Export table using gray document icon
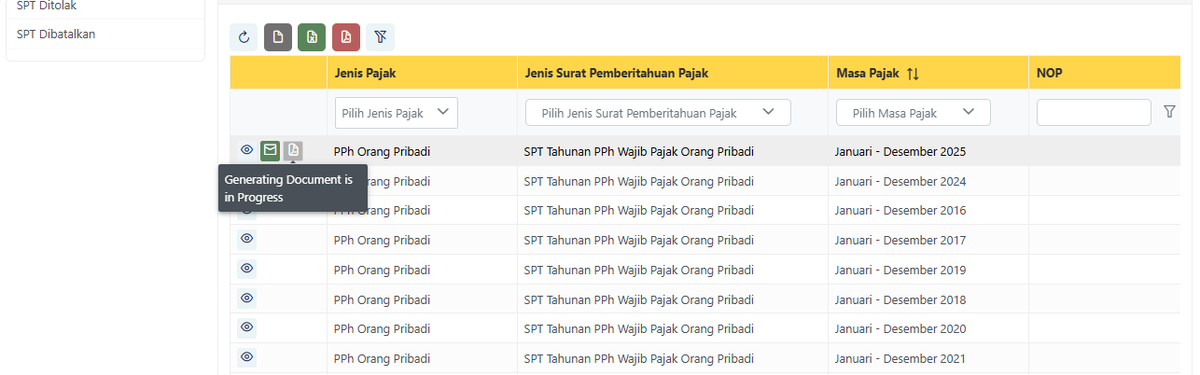This screenshot has width=1200, height=375. [278, 38]
